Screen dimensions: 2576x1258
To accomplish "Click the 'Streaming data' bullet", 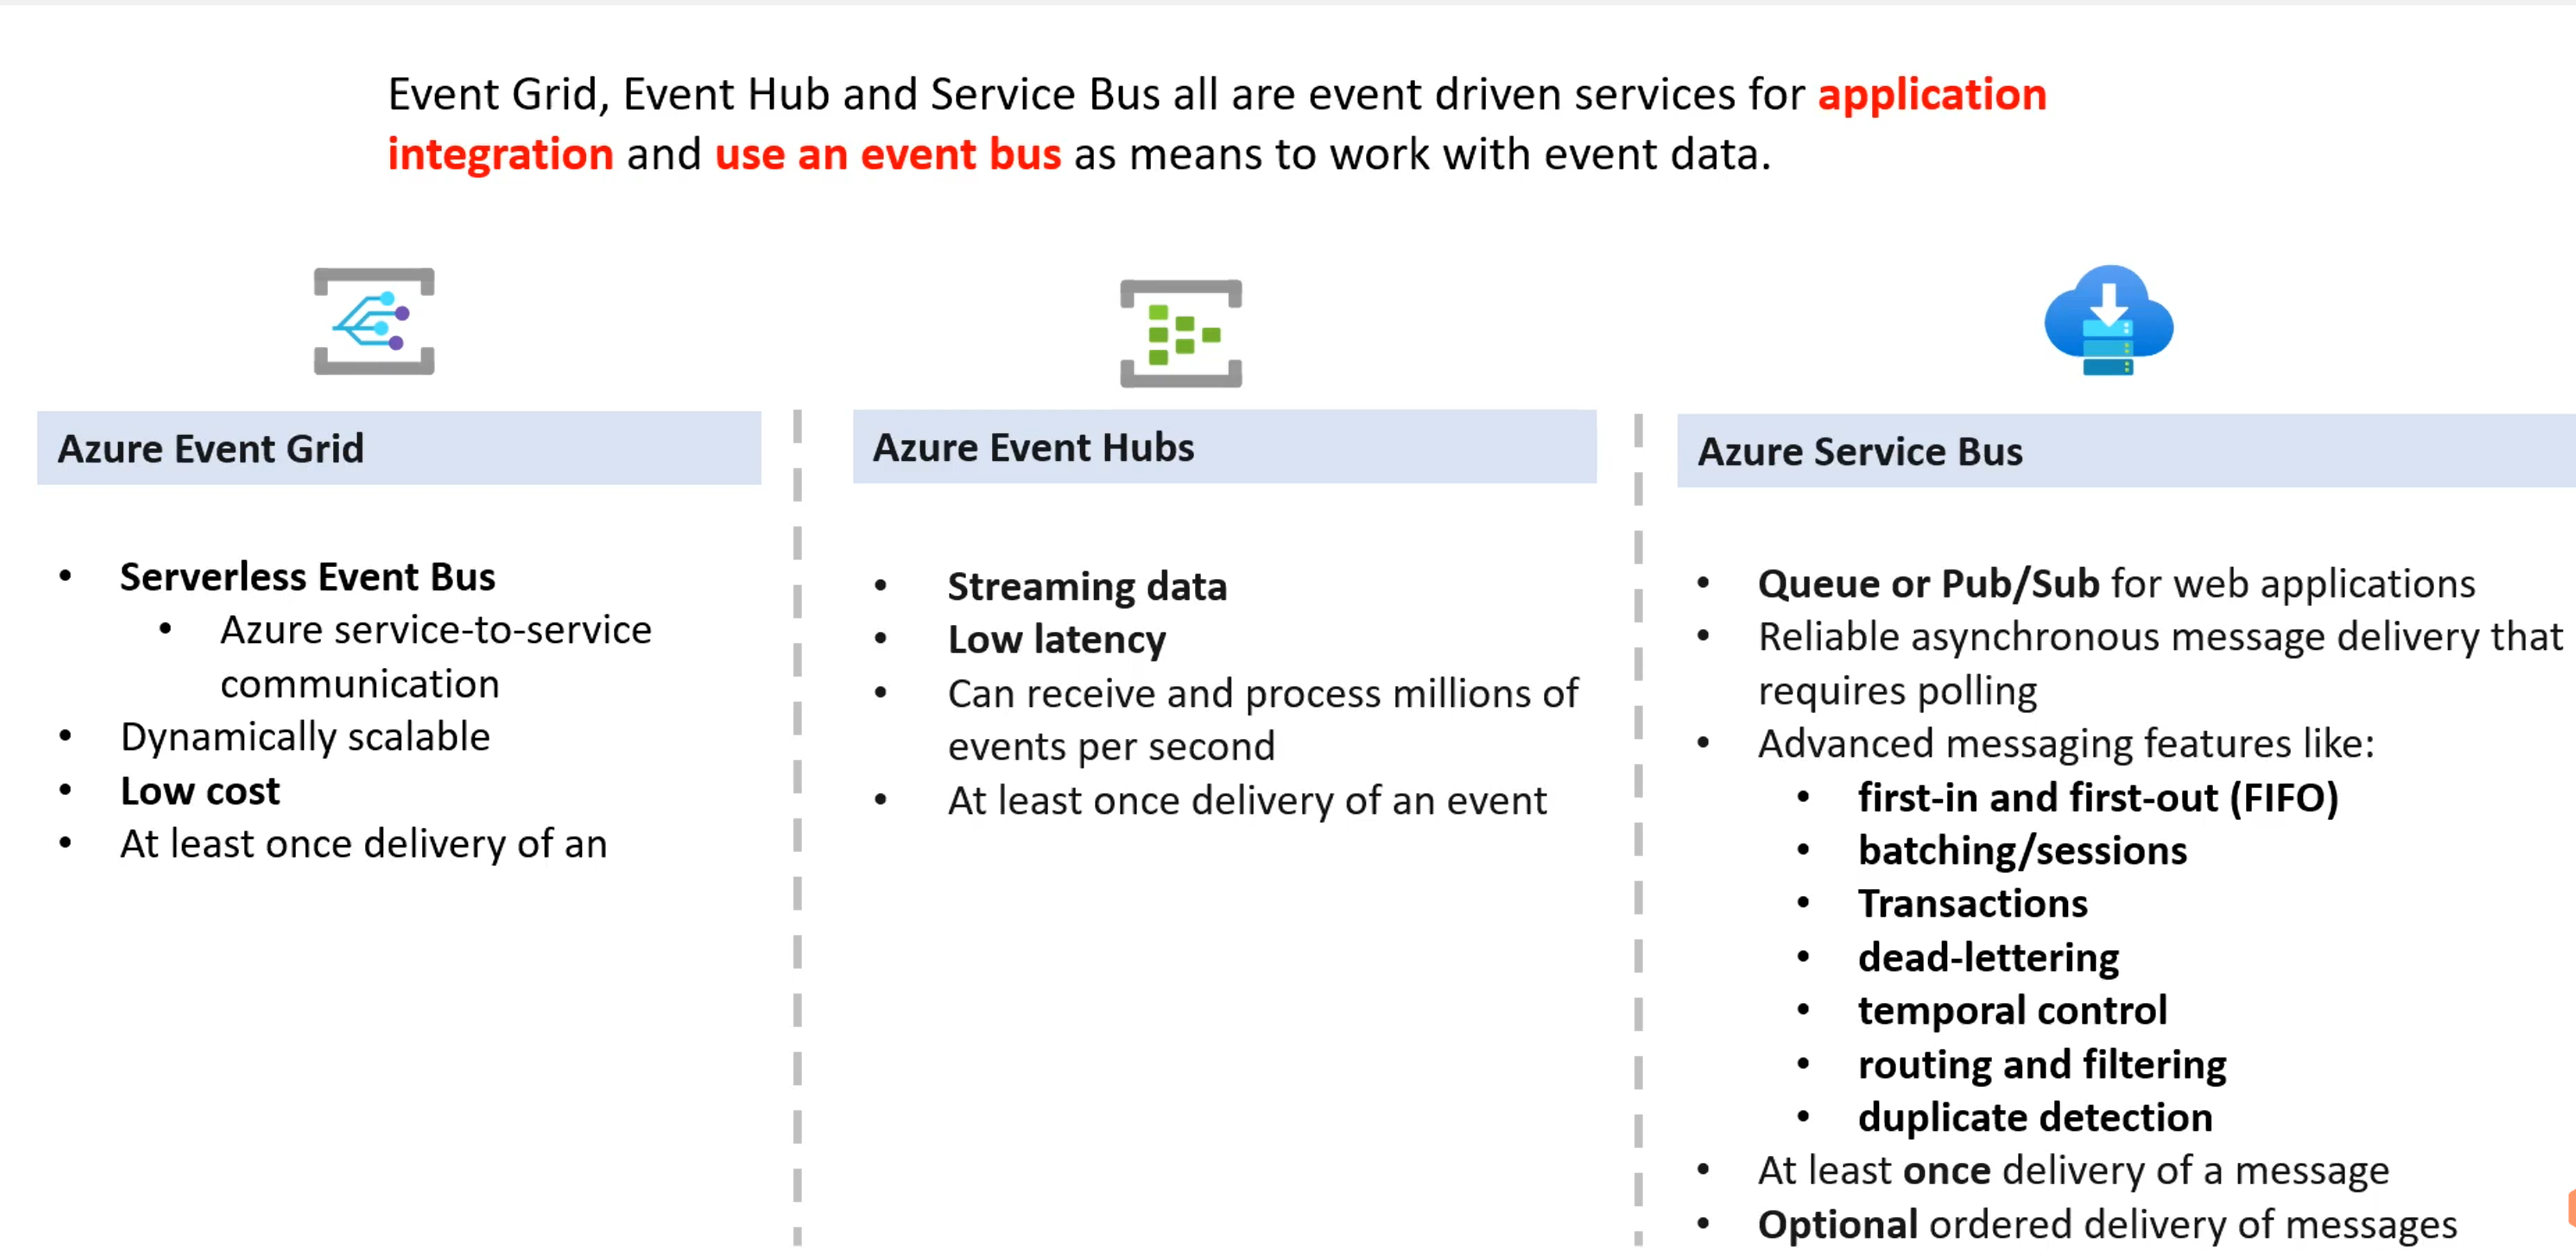I will (x=1086, y=586).
